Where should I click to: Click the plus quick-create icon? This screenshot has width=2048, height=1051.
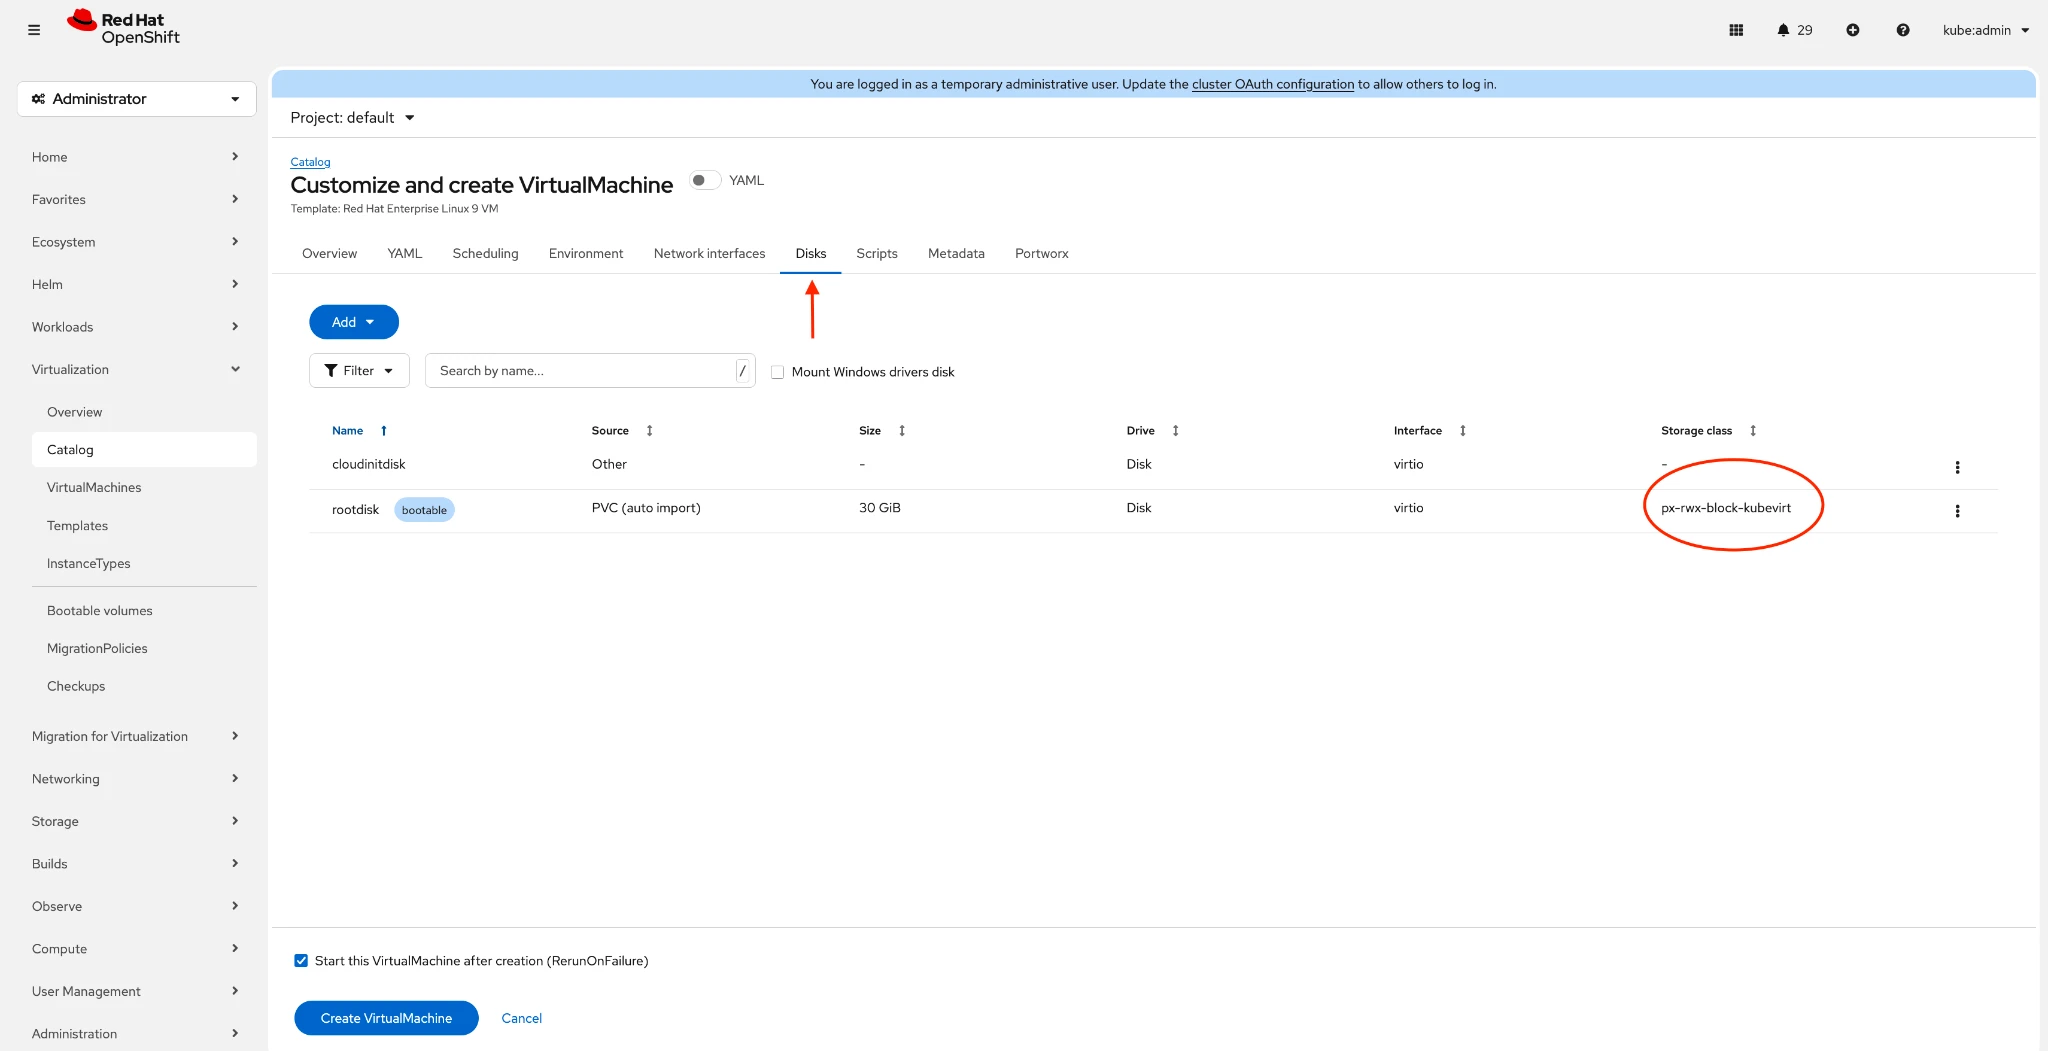(x=1853, y=30)
